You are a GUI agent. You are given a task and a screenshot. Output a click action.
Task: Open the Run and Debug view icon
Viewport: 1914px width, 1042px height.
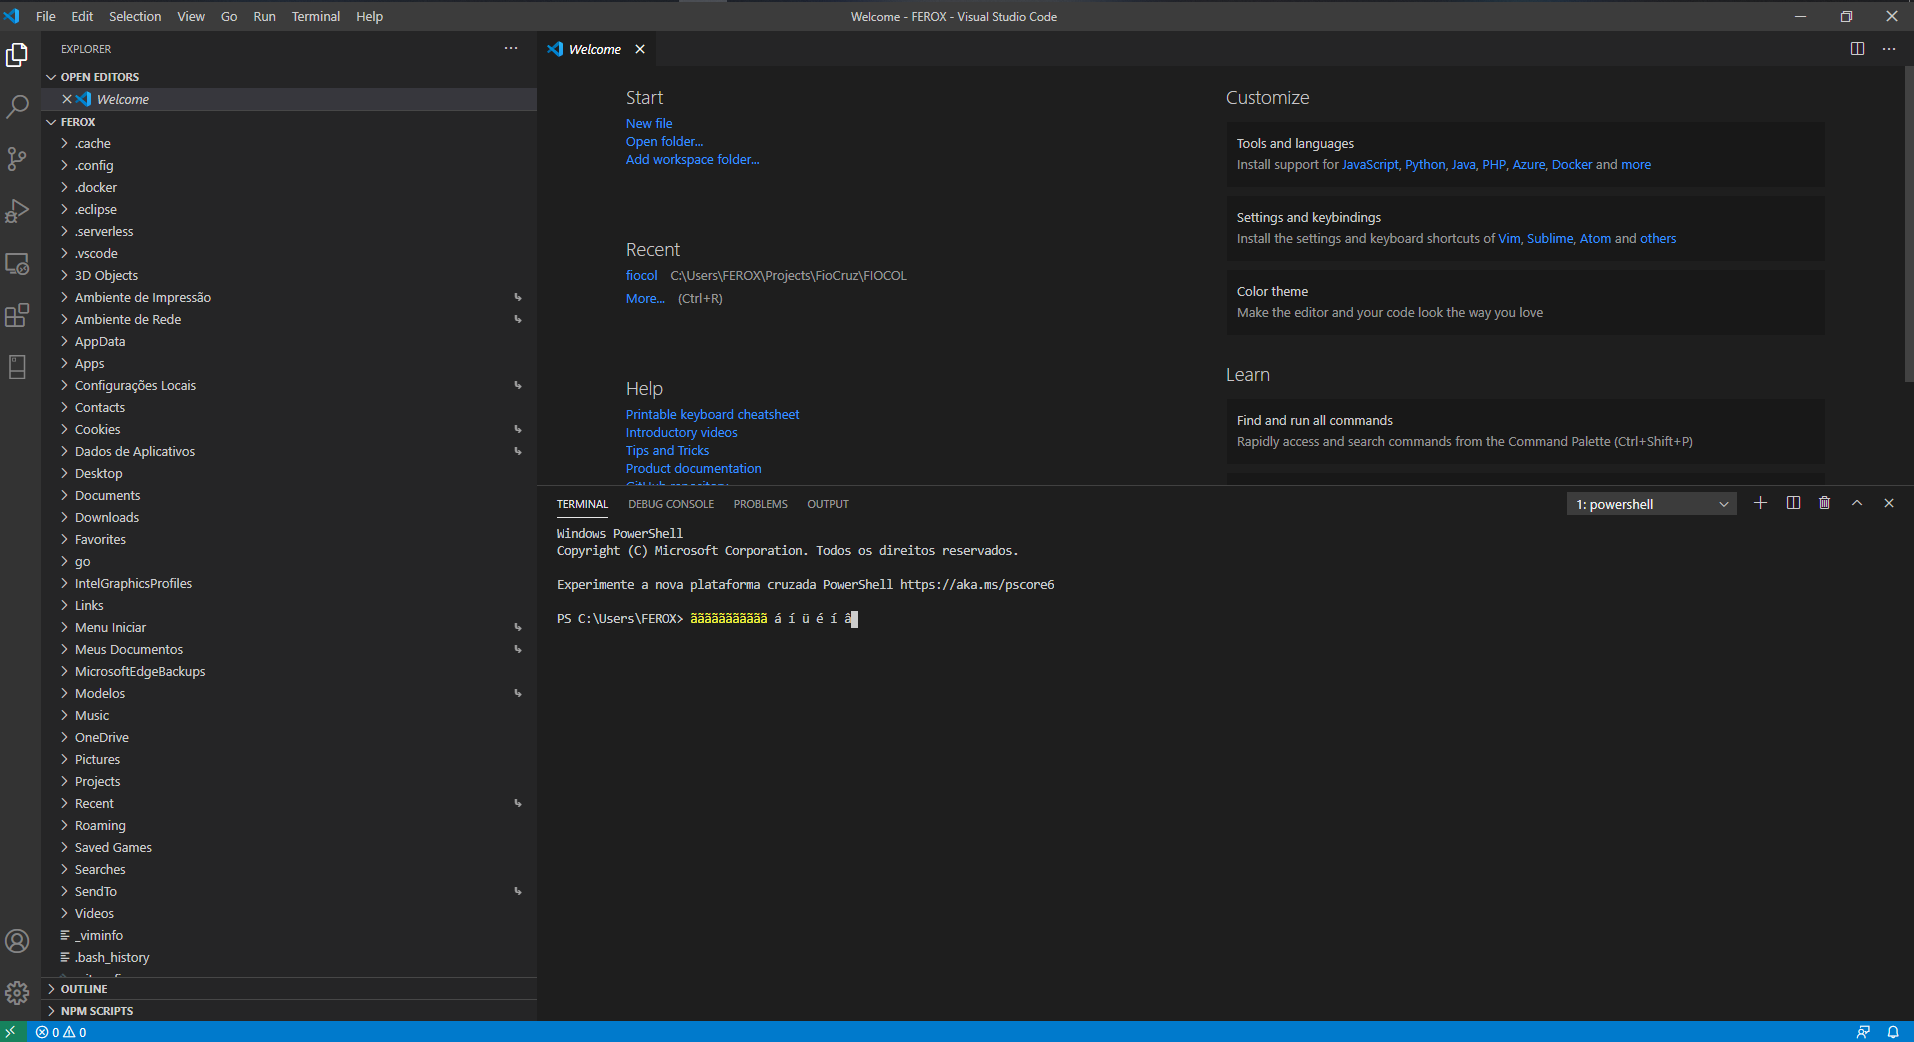click(17, 211)
